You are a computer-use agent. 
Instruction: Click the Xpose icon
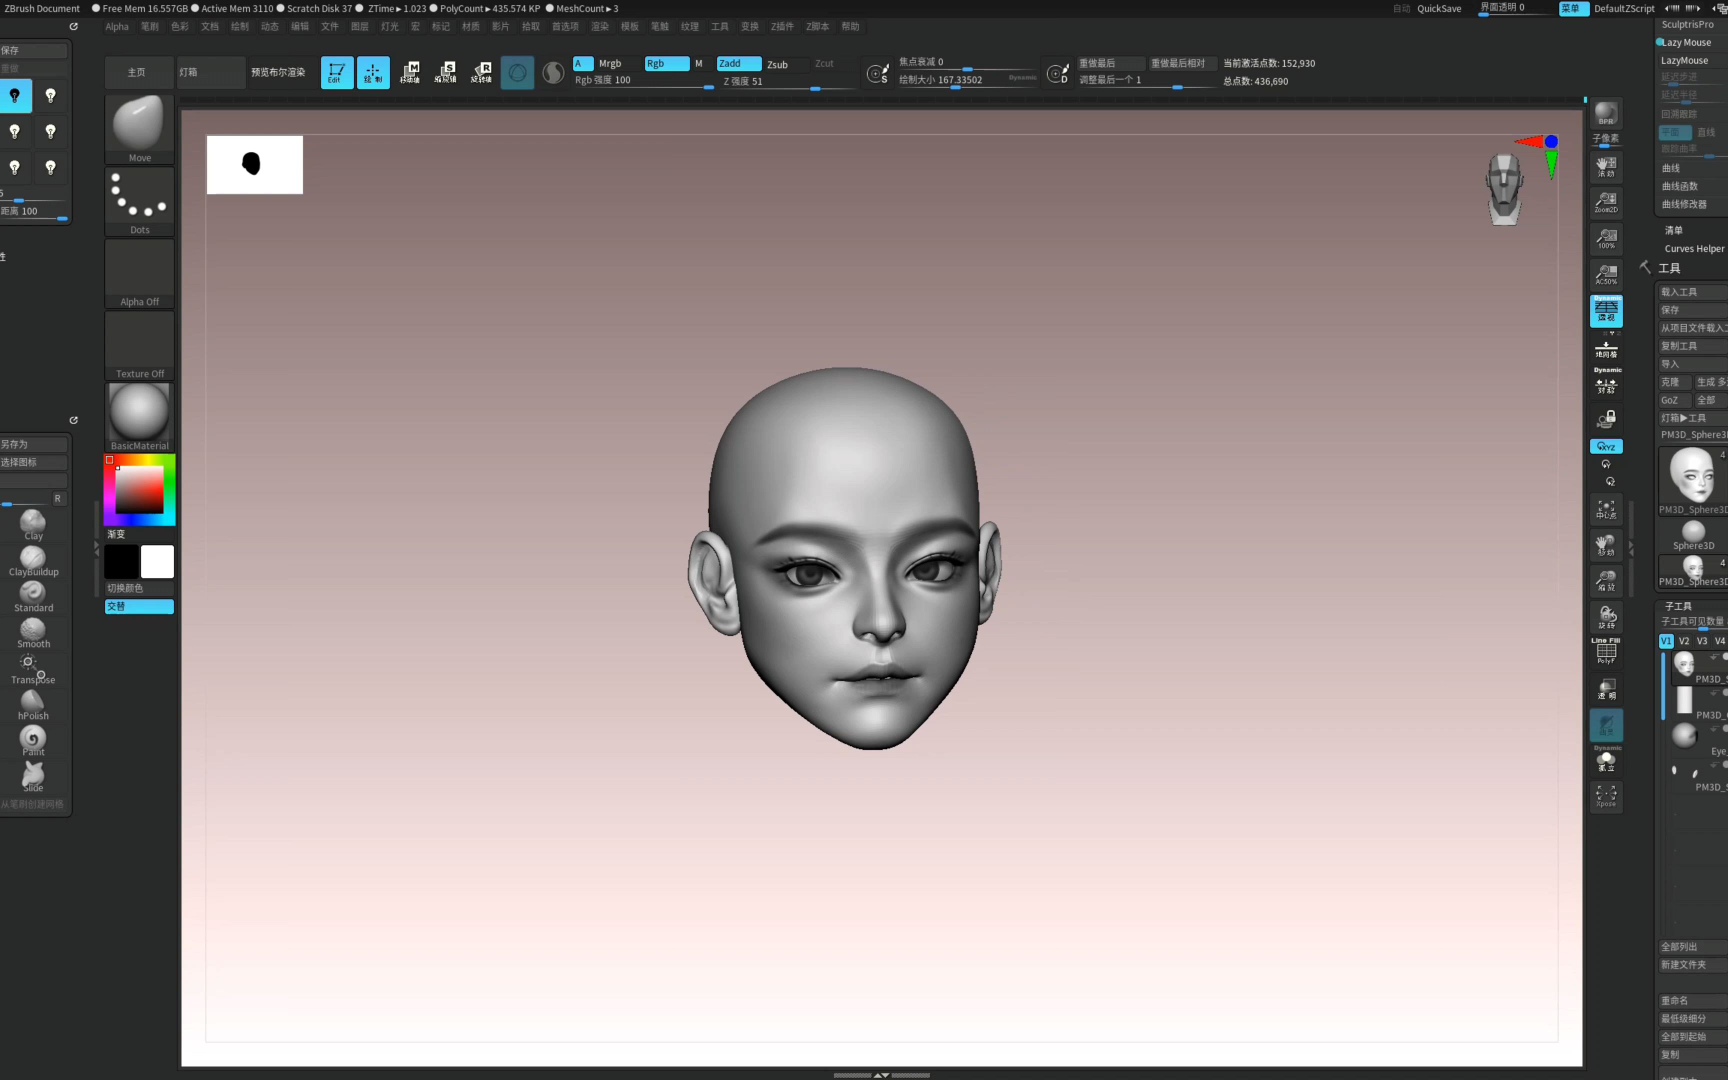tap(1606, 796)
